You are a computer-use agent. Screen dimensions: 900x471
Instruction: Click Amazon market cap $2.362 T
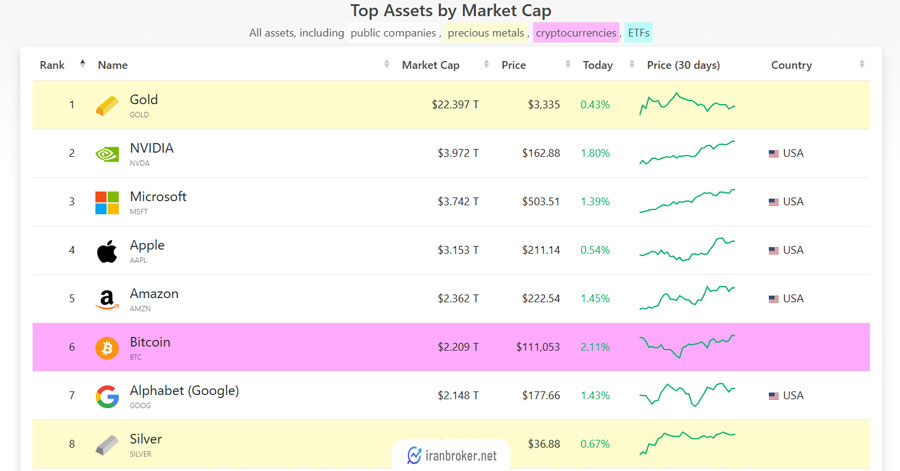click(458, 298)
